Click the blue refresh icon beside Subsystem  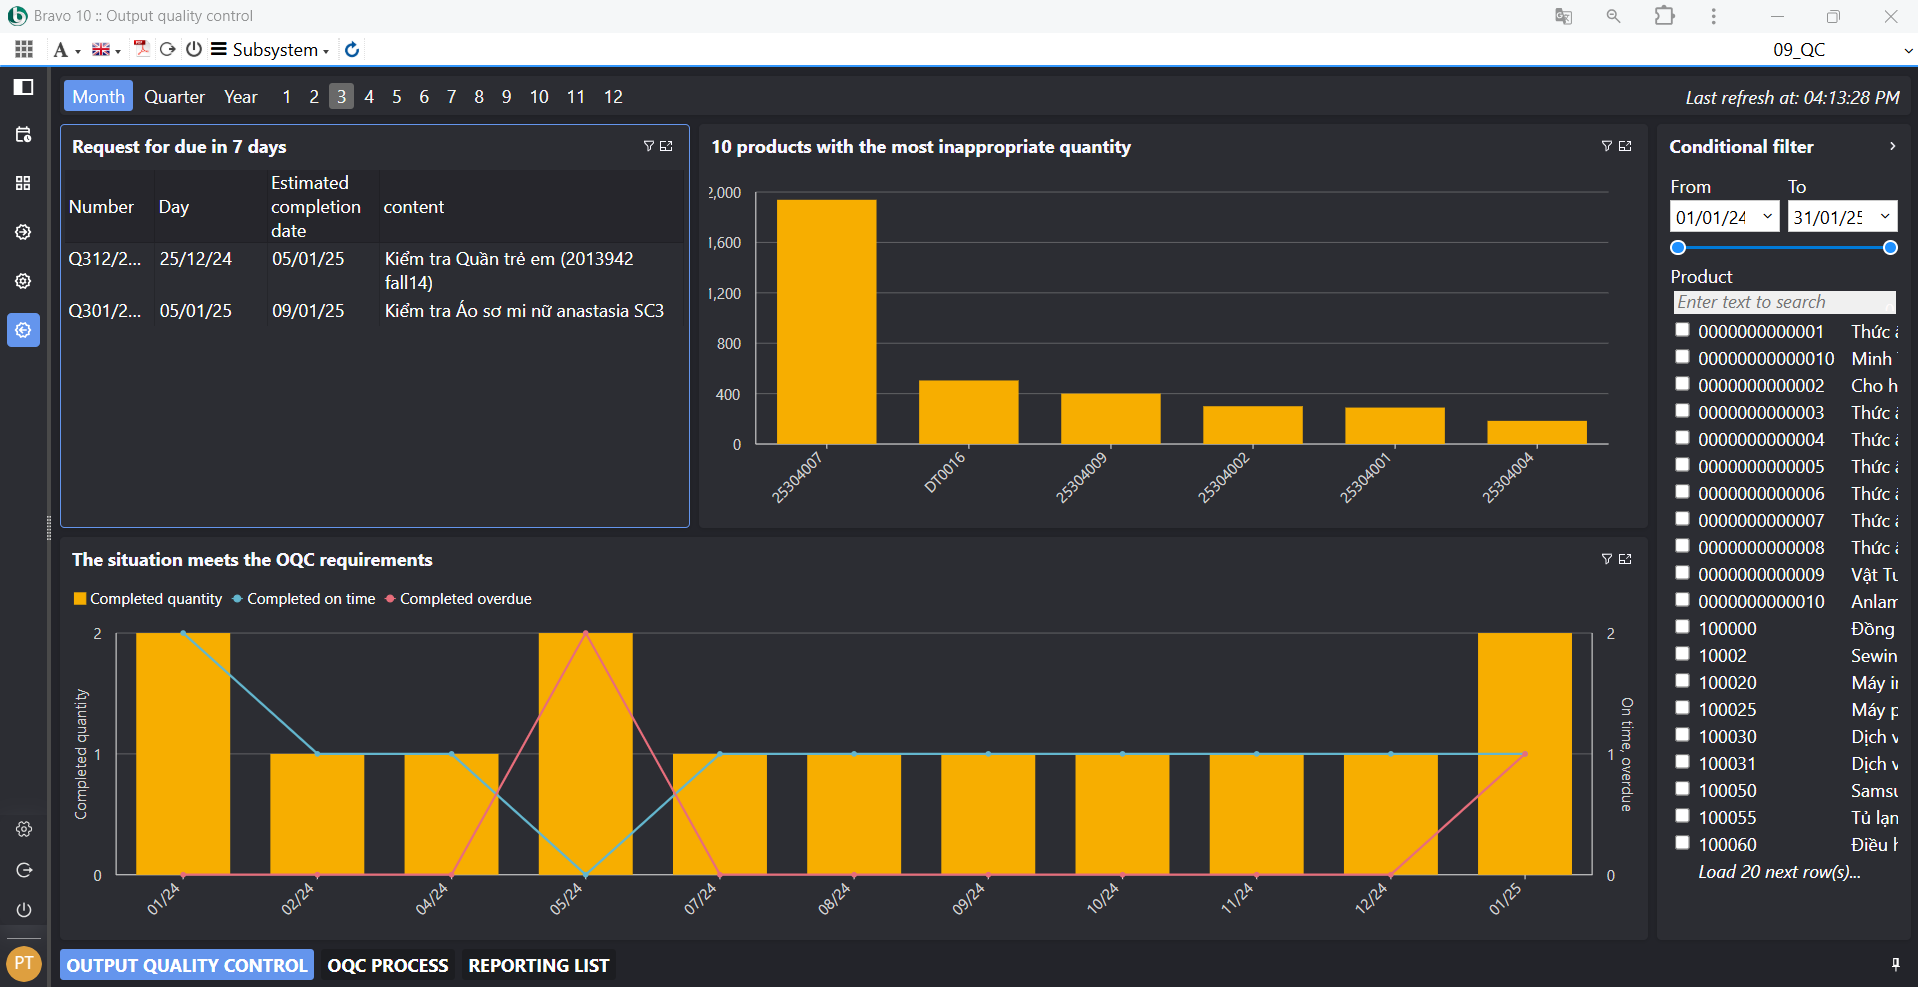point(352,49)
